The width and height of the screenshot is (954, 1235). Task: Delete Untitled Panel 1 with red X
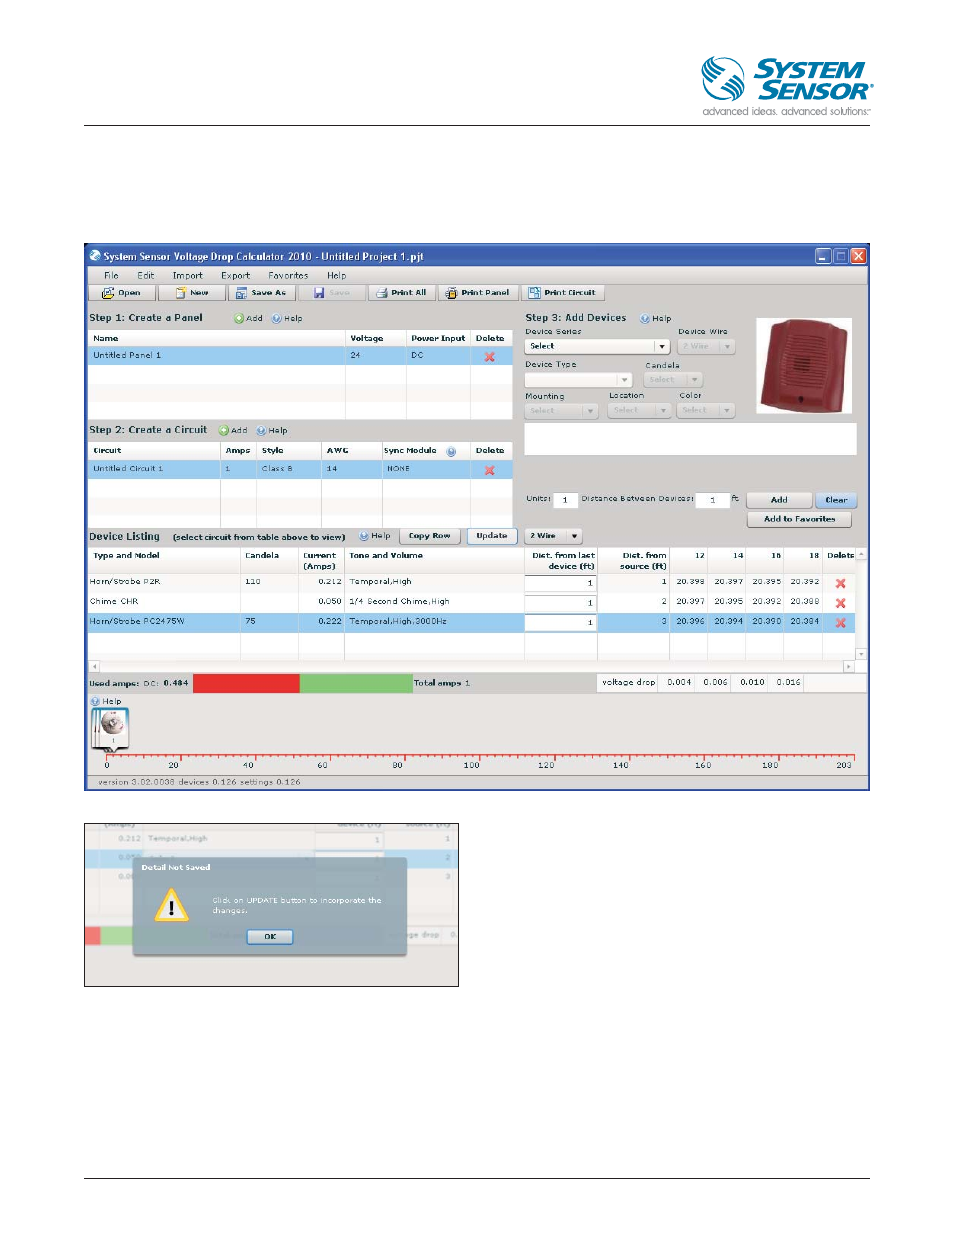point(490,357)
